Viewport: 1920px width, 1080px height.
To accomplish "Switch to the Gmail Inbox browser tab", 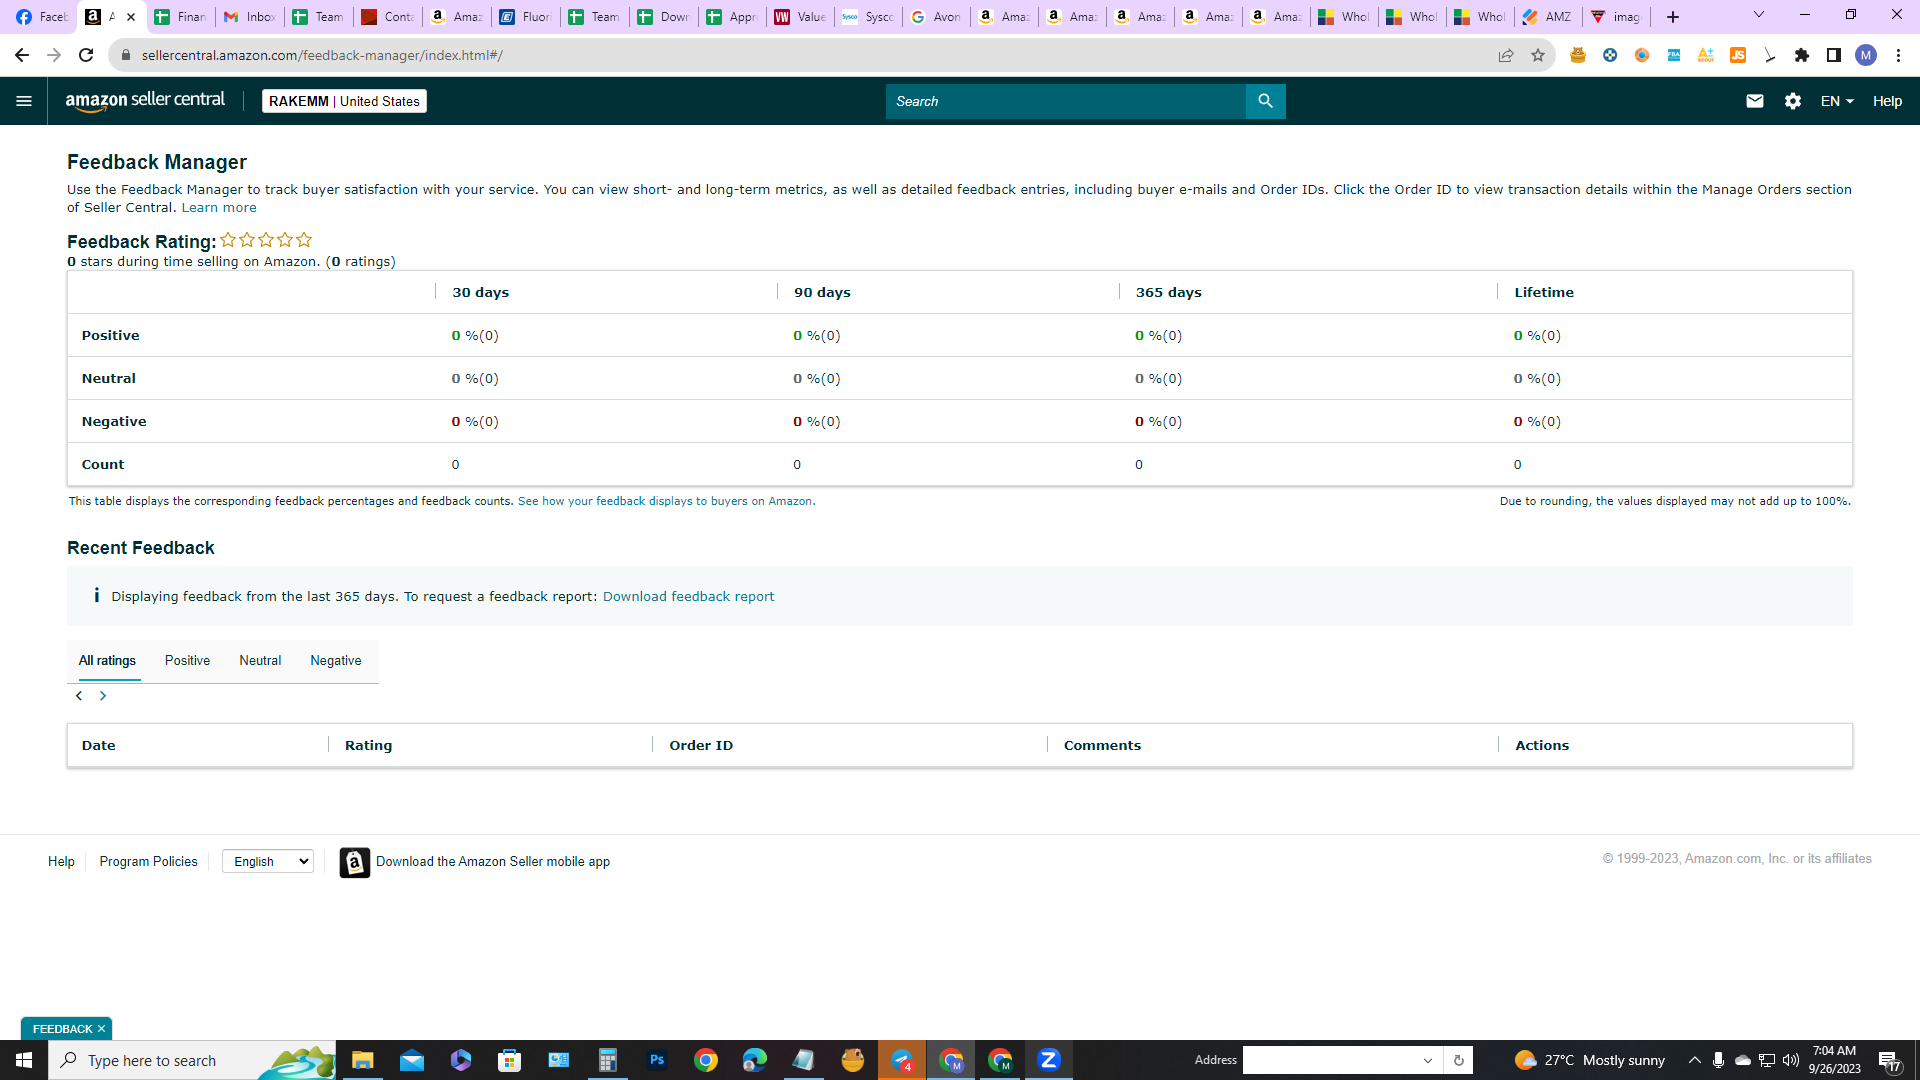I will click(250, 17).
